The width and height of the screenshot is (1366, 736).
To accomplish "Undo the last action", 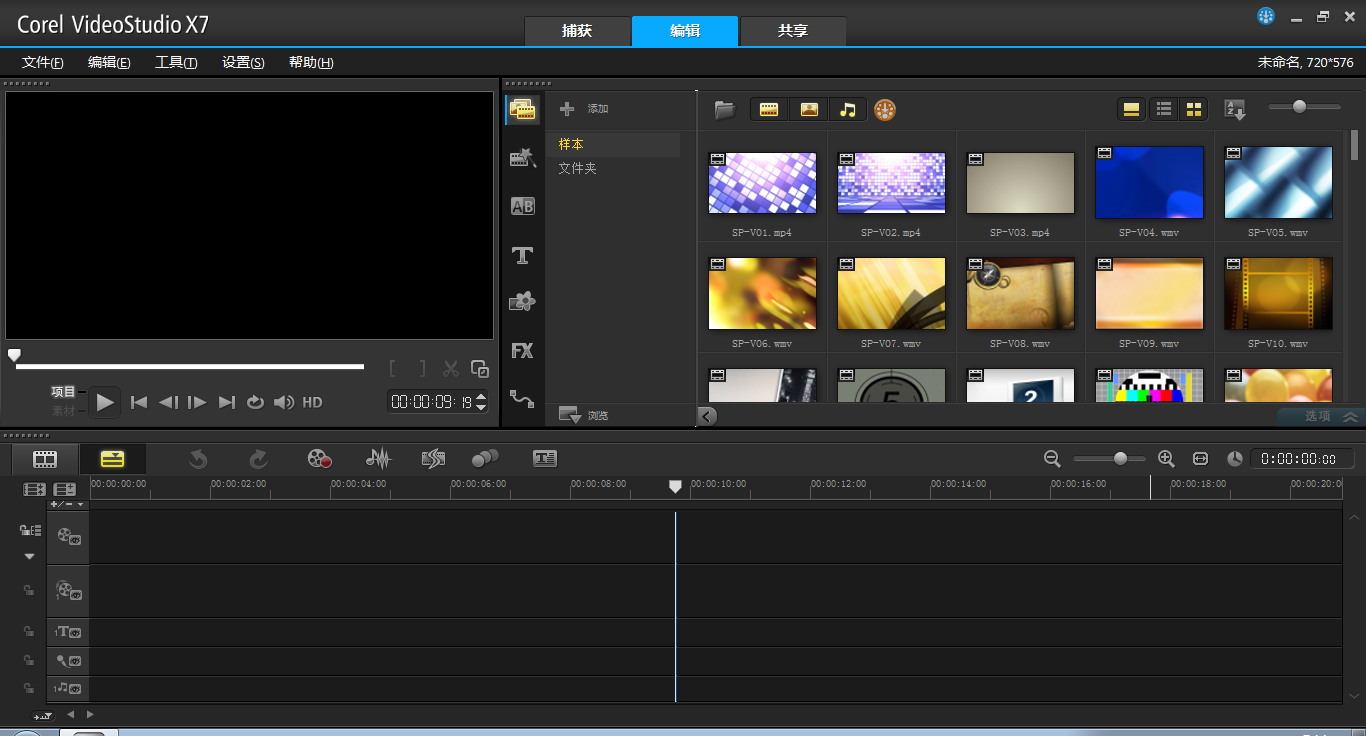I will coord(198,459).
